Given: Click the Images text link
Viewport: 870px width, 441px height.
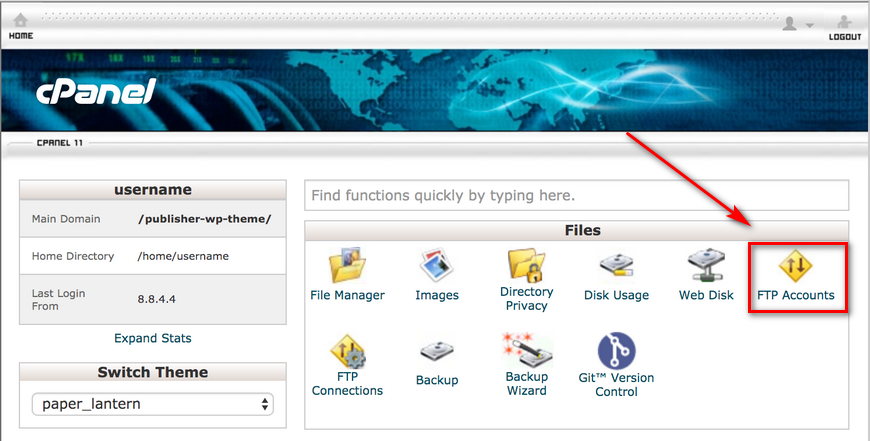Looking at the screenshot, I should [x=437, y=295].
